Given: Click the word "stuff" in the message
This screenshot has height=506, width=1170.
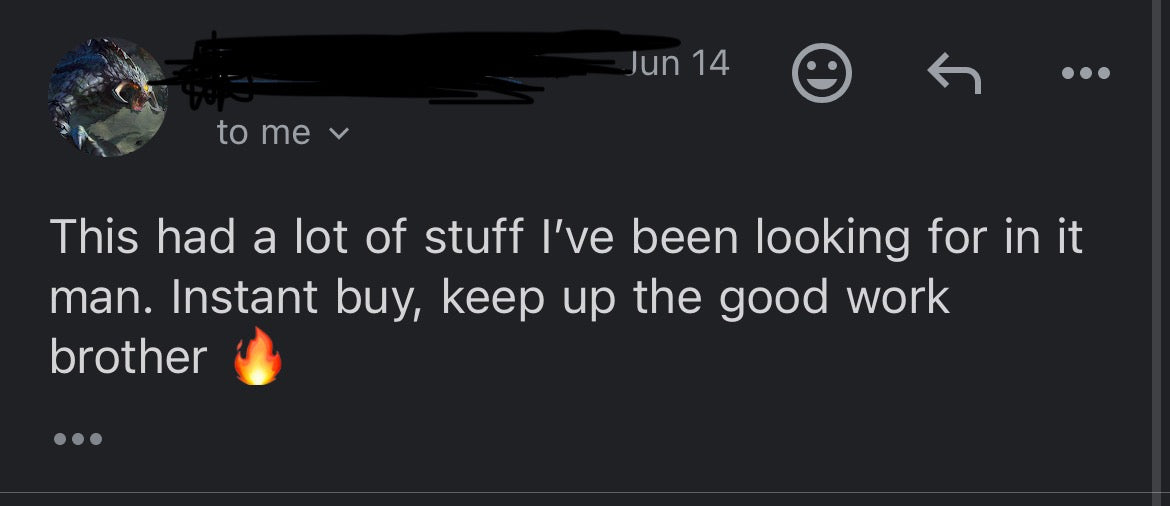Looking at the screenshot, I should pos(474,238).
